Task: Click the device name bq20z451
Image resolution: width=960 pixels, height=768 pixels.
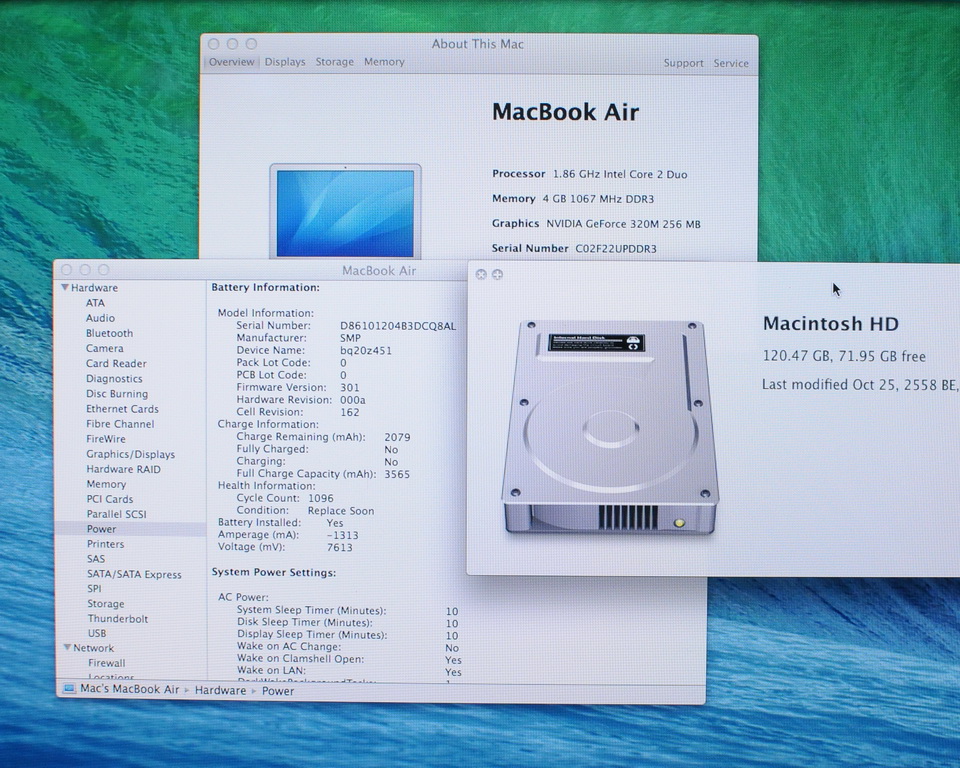Action: point(366,350)
